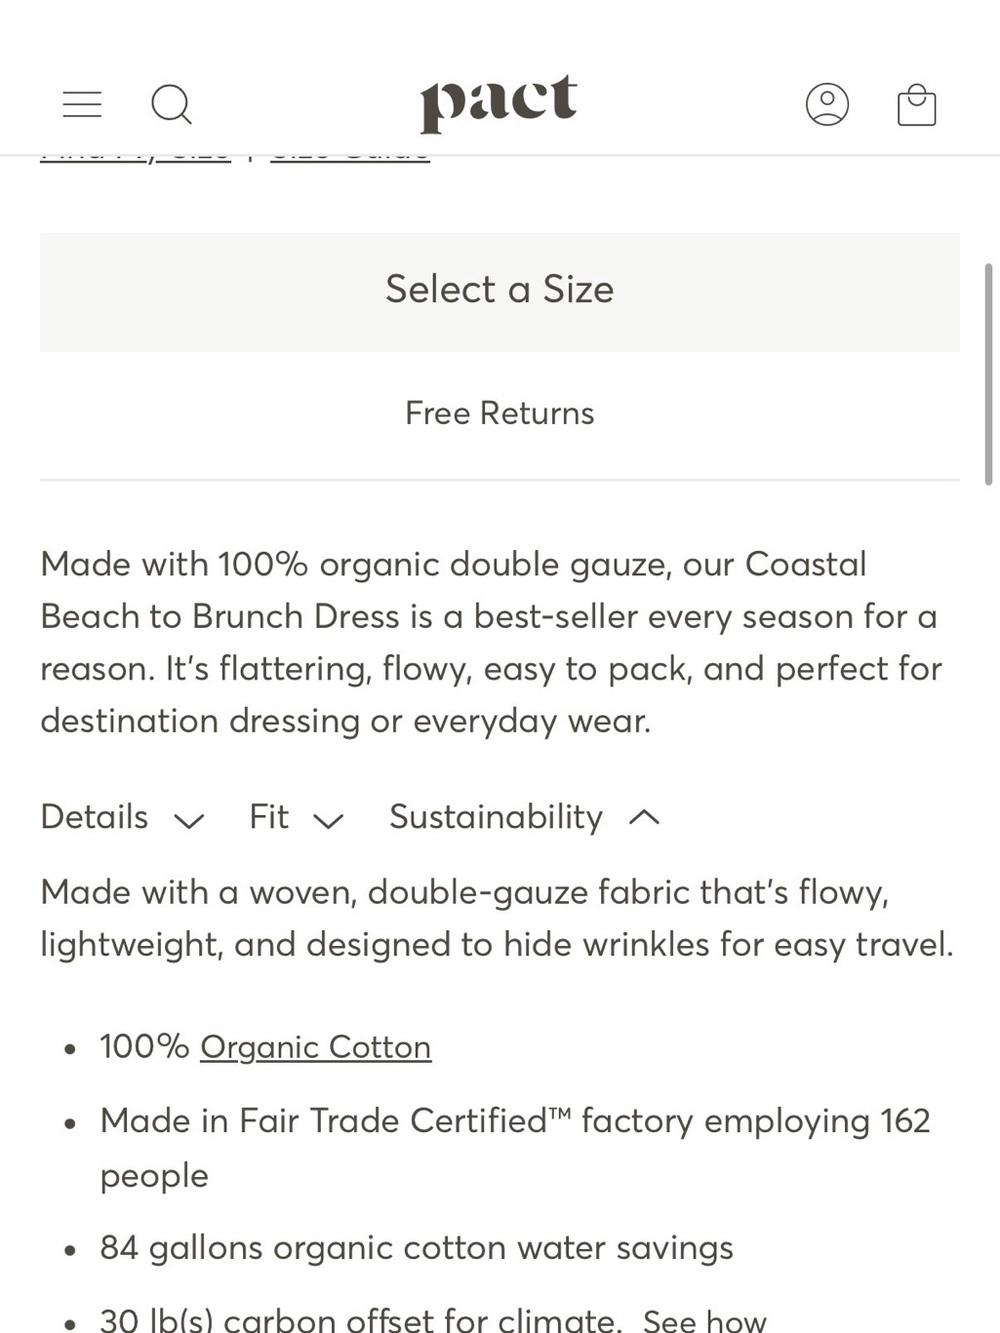The image size is (1000, 1333).
Task: Open the account profile icon
Action: (x=827, y=104)
